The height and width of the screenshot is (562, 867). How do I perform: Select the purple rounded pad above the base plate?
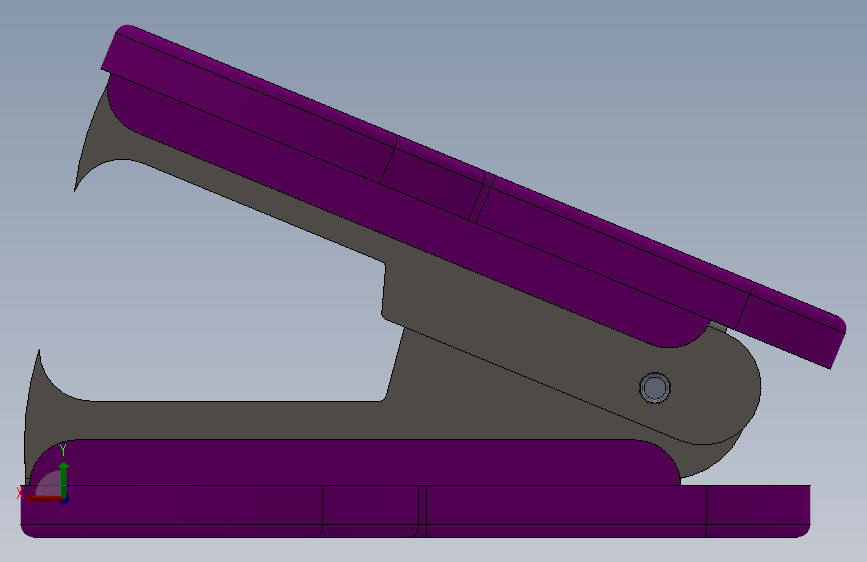[x=354, y=462]
